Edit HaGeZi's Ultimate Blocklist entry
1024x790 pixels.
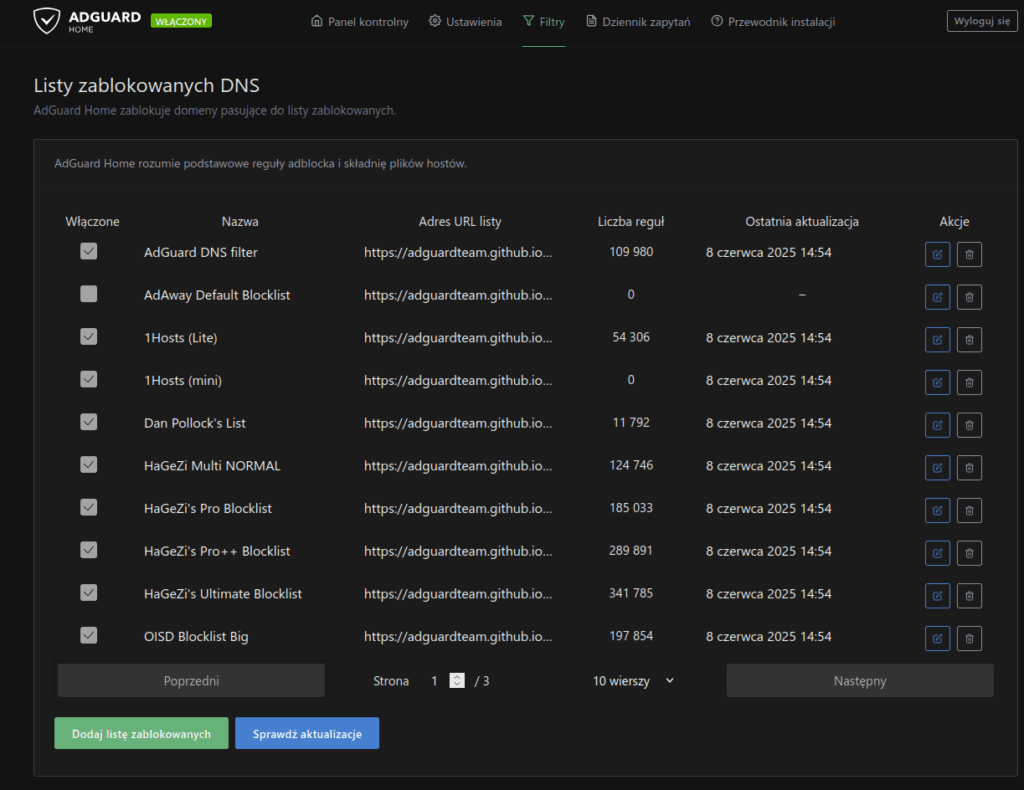937,595
